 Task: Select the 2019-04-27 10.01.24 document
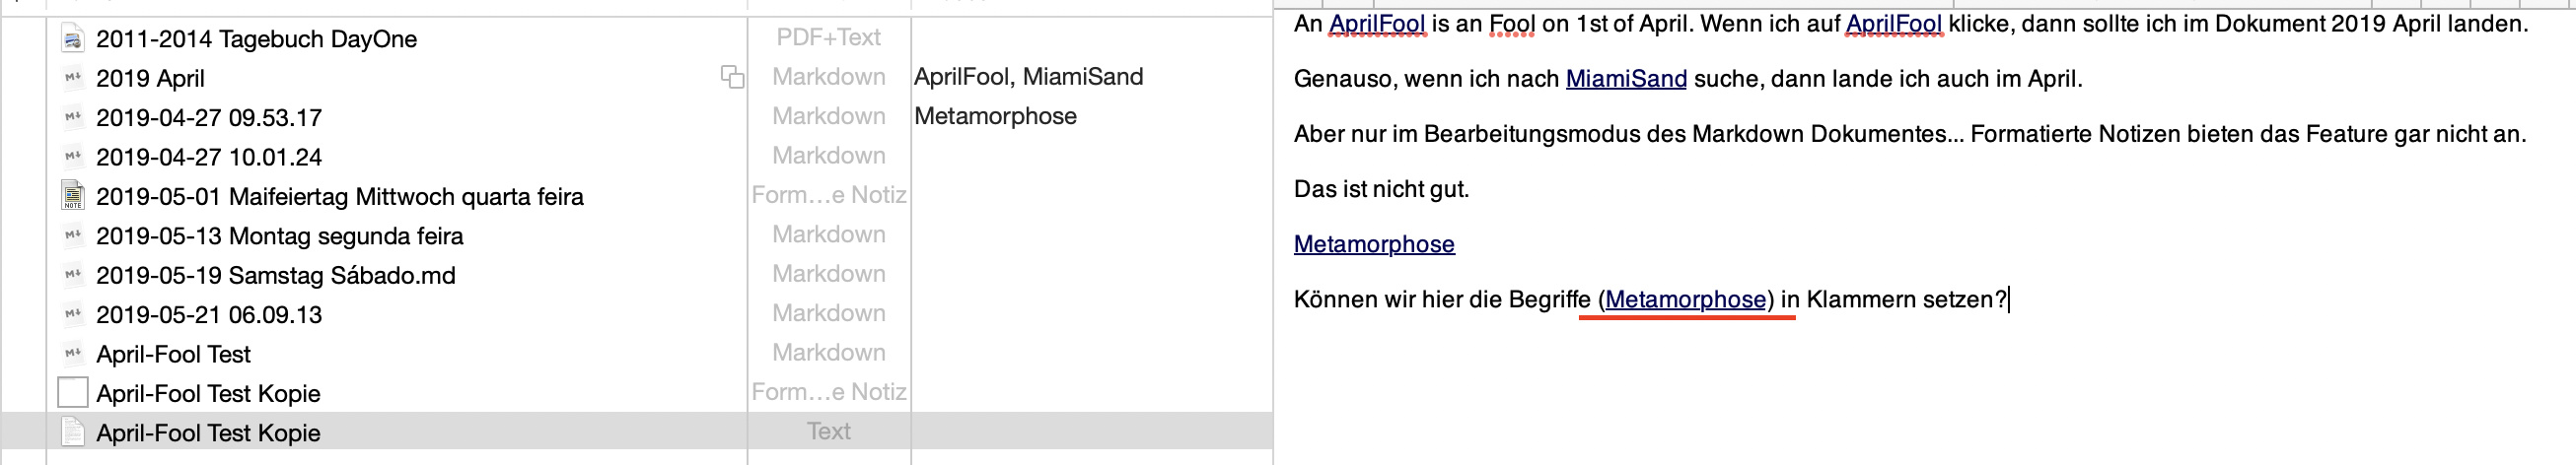[209, 157]
